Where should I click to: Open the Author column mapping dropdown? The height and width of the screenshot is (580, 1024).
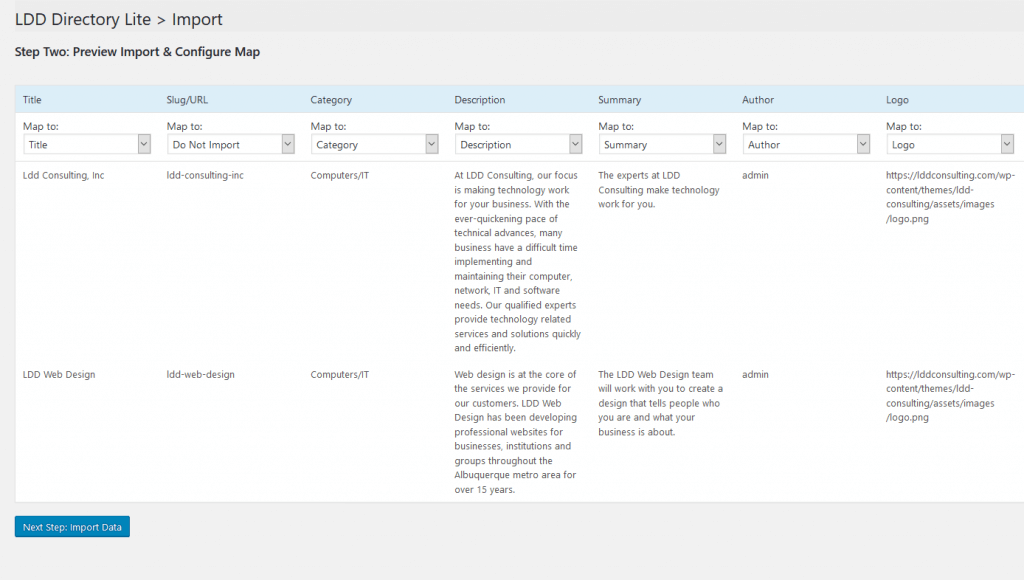pos(806,144)
